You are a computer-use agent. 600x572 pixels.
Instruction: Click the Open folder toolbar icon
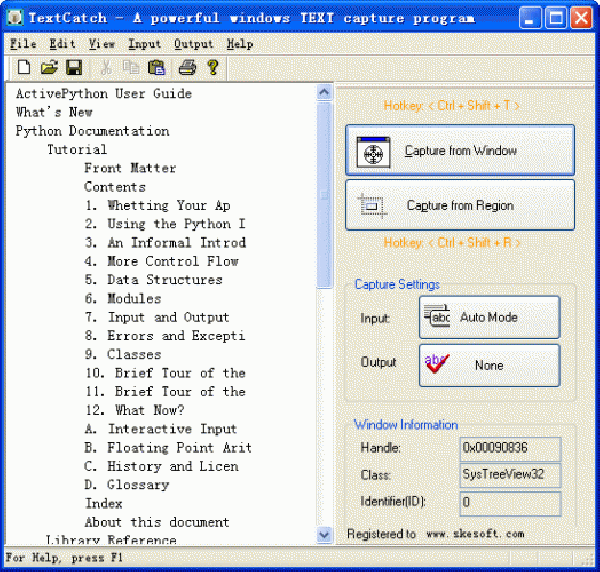tap(49, 67)
